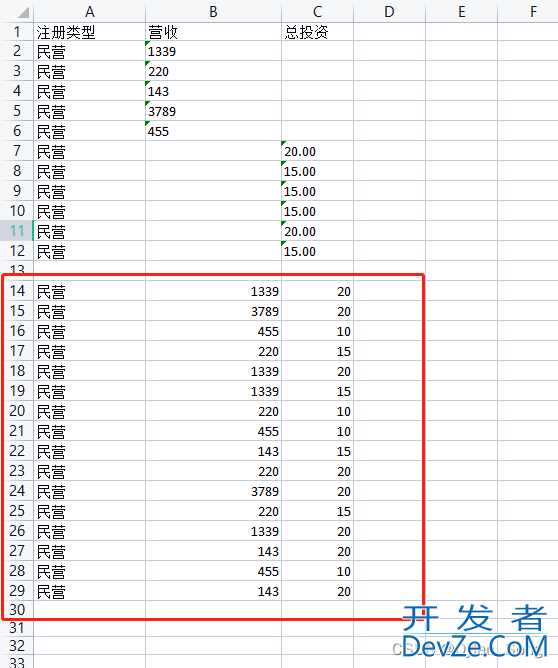Select column E header
The height and width of the screenshot is (668, 558).
tap(461, 12)
